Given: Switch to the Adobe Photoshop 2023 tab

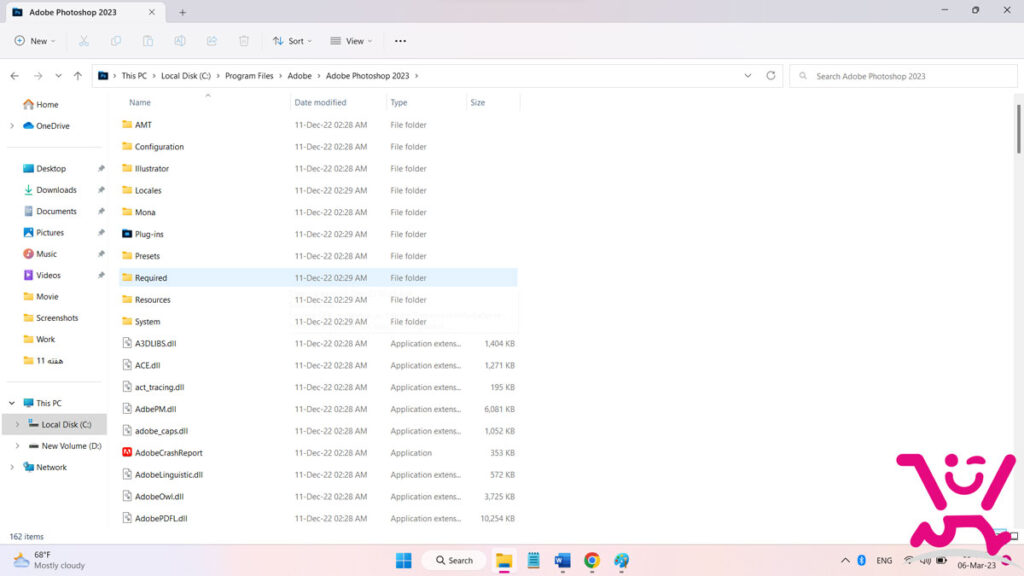Looking at the screenshot, I should [x=83, y=12].
